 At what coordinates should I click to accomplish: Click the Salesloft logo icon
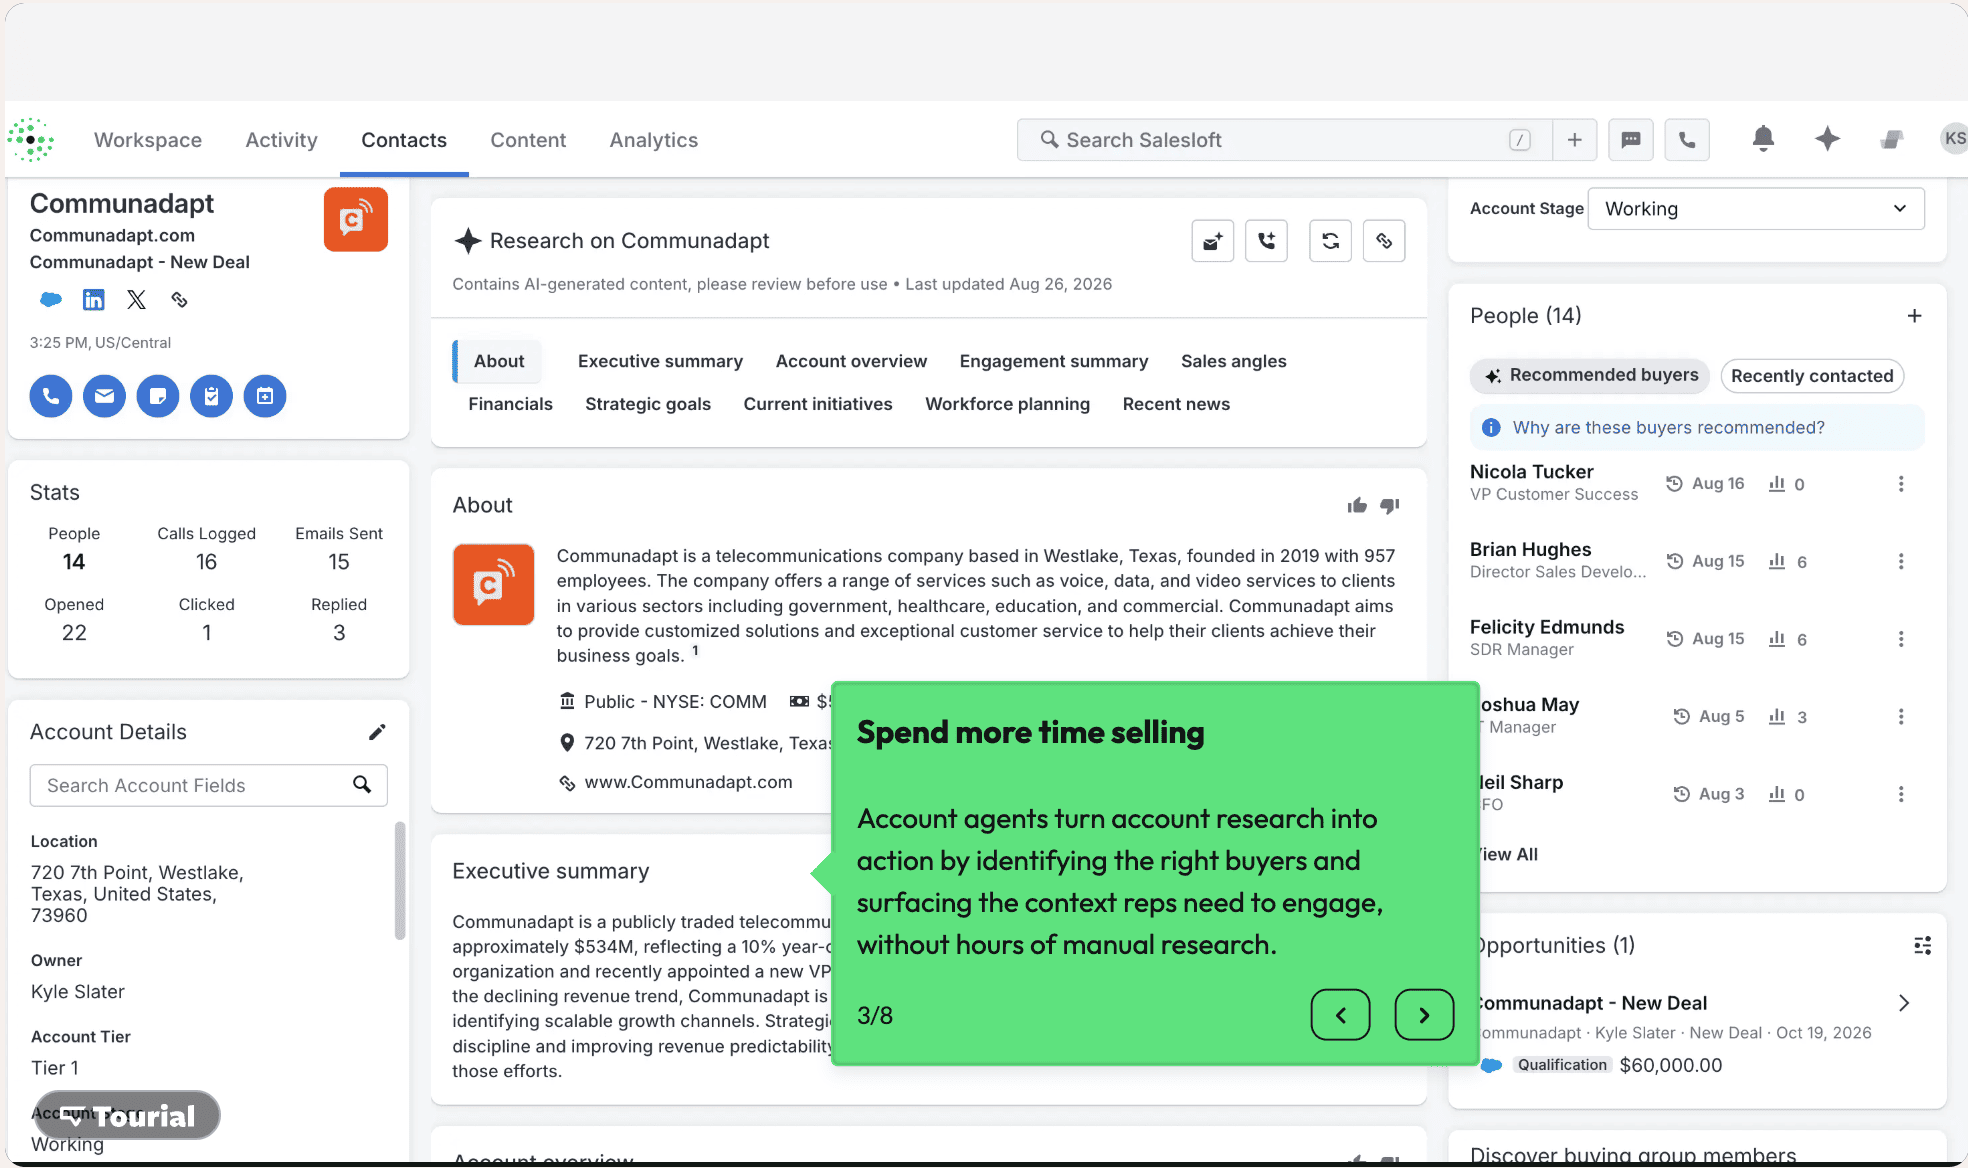(x=30, y=140)
